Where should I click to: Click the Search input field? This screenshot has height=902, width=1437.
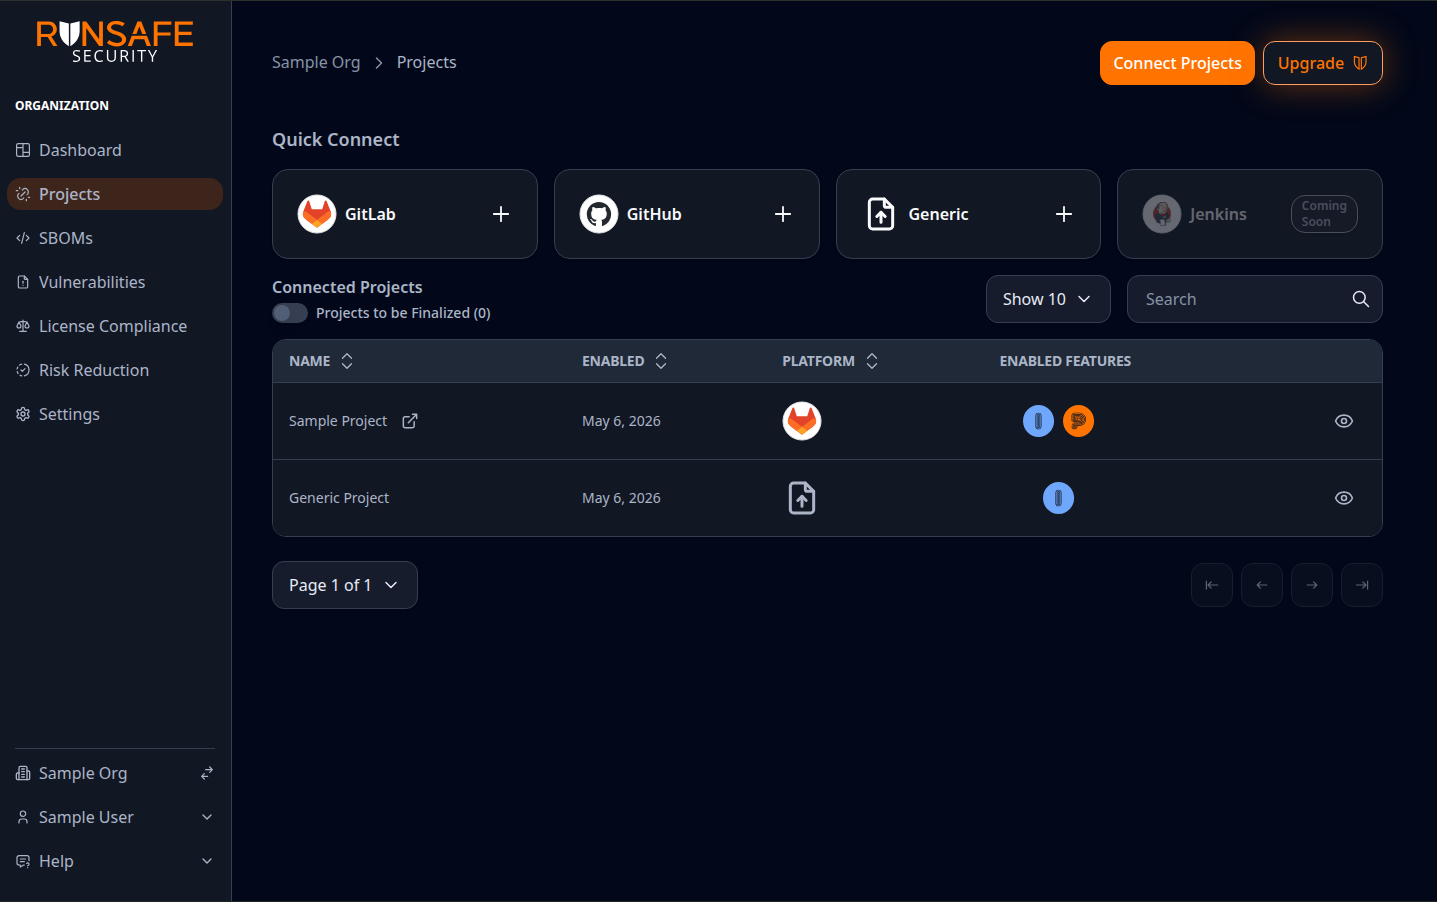[1254, 299]
